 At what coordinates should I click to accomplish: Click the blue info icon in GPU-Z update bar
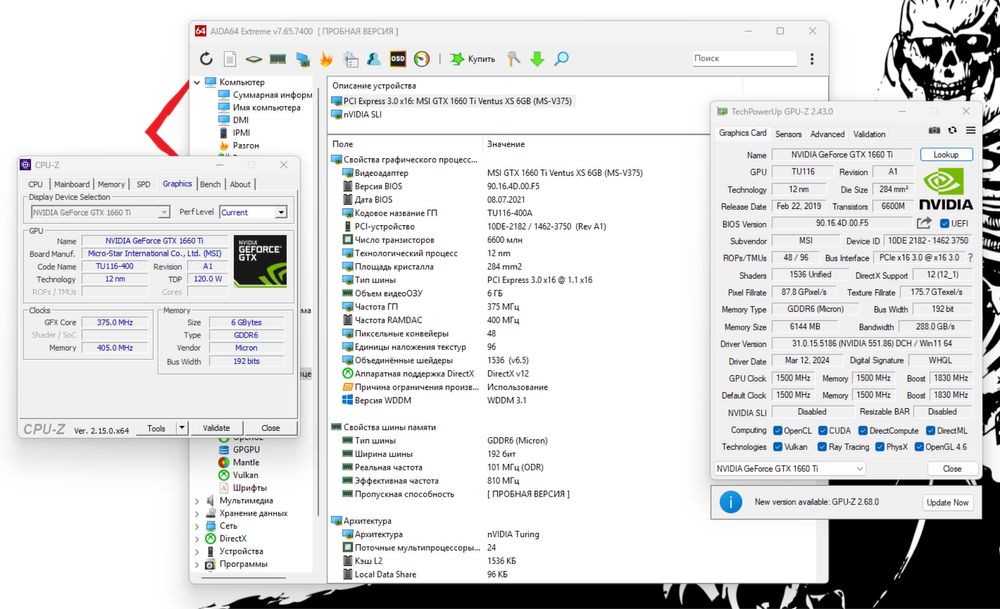731,502
